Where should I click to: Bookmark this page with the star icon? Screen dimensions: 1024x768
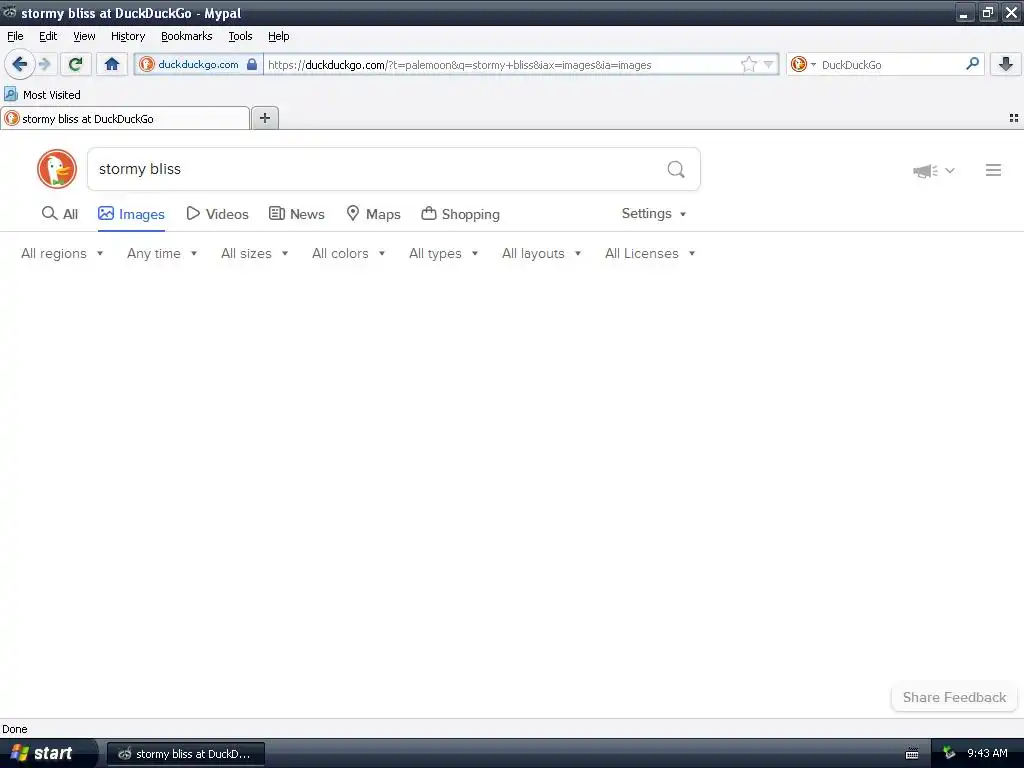click(x=748, y=64)
